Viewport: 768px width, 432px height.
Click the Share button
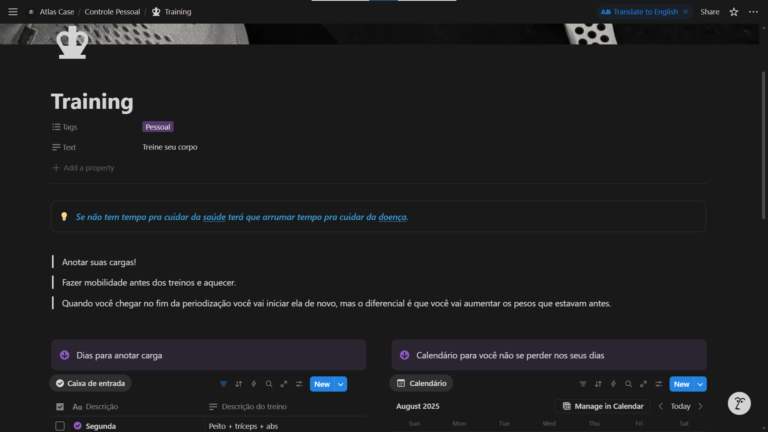point(709,12)
